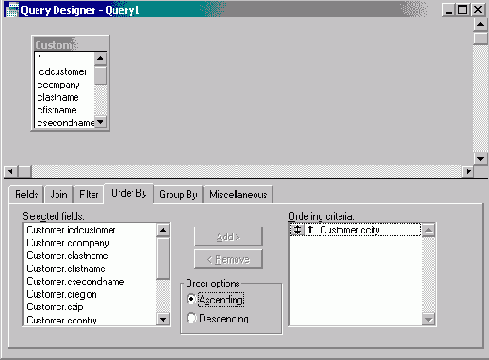This screenshot has width=489, height=360.
Task: Select Customer.ccompany in Selected fields
Action: 68,243
